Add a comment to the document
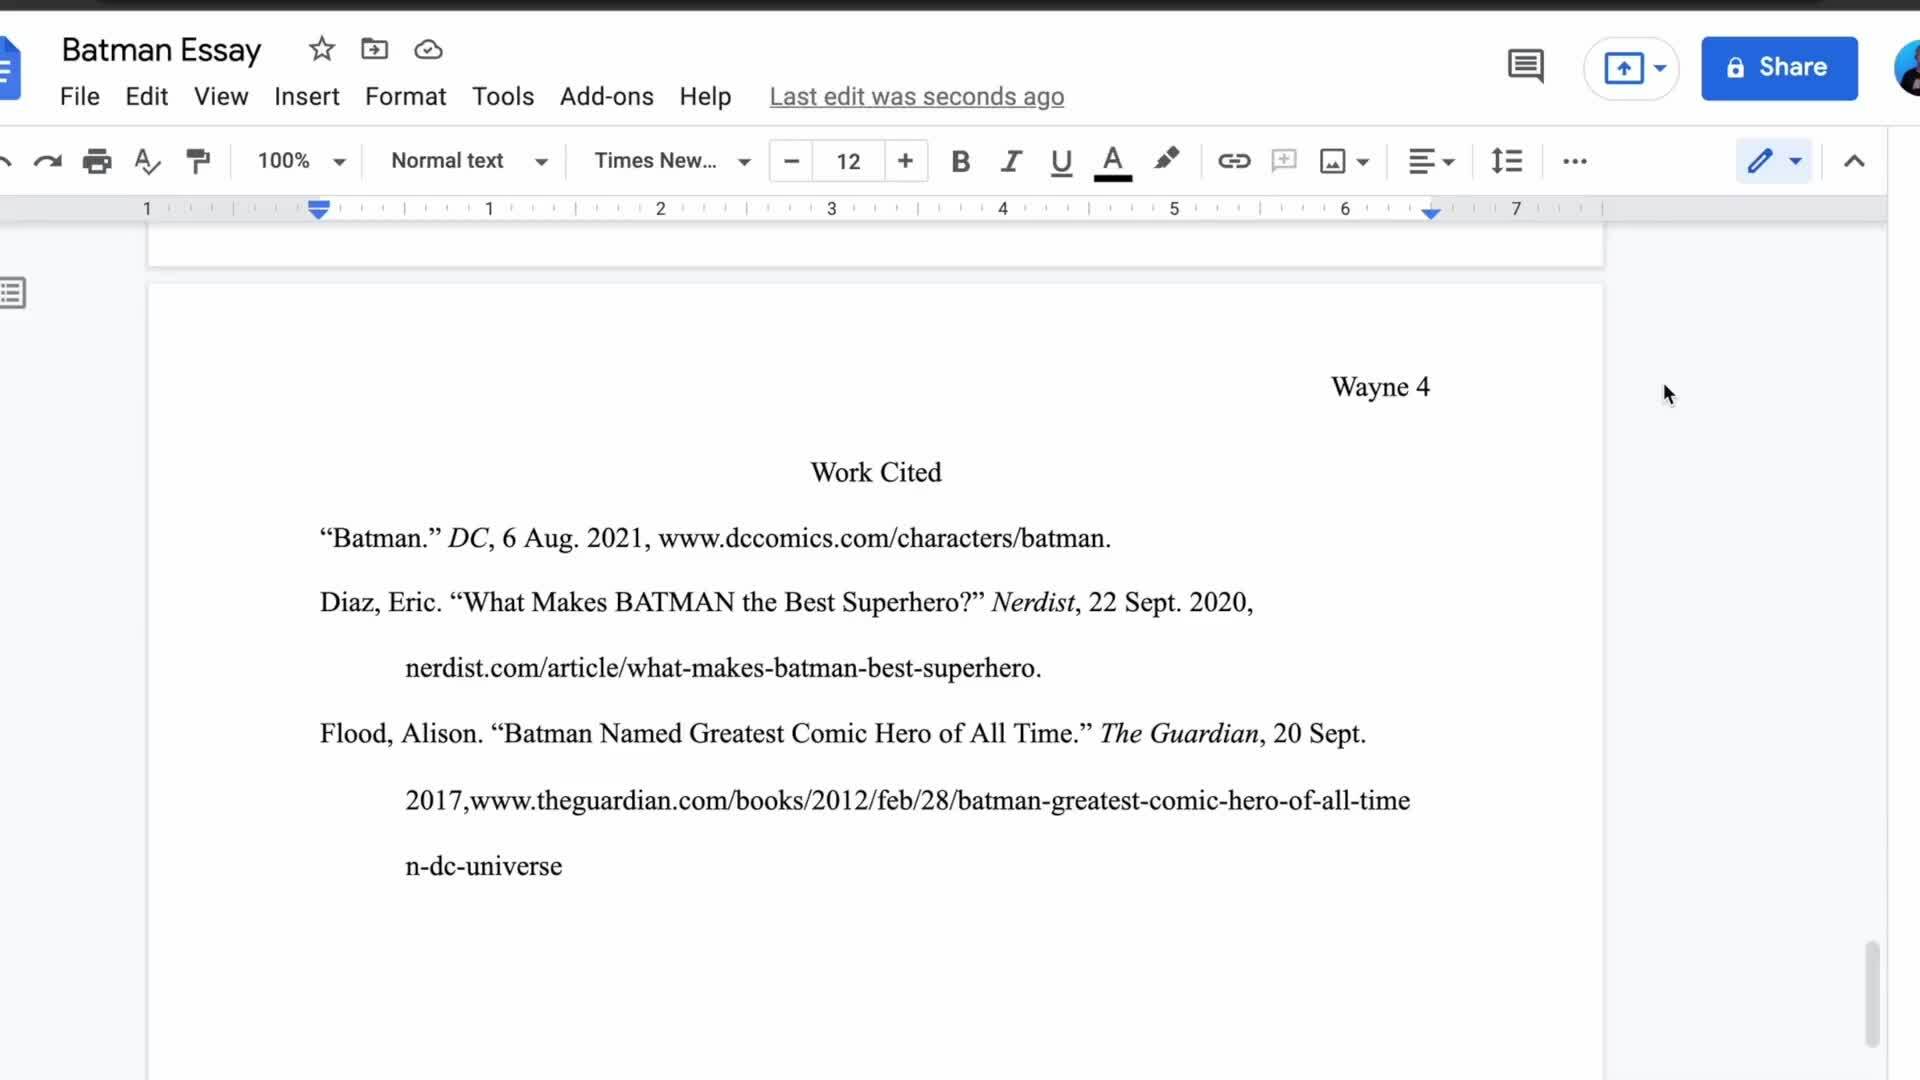The width and height of the screenshot is (1920, 1080). pos(1283,161)
